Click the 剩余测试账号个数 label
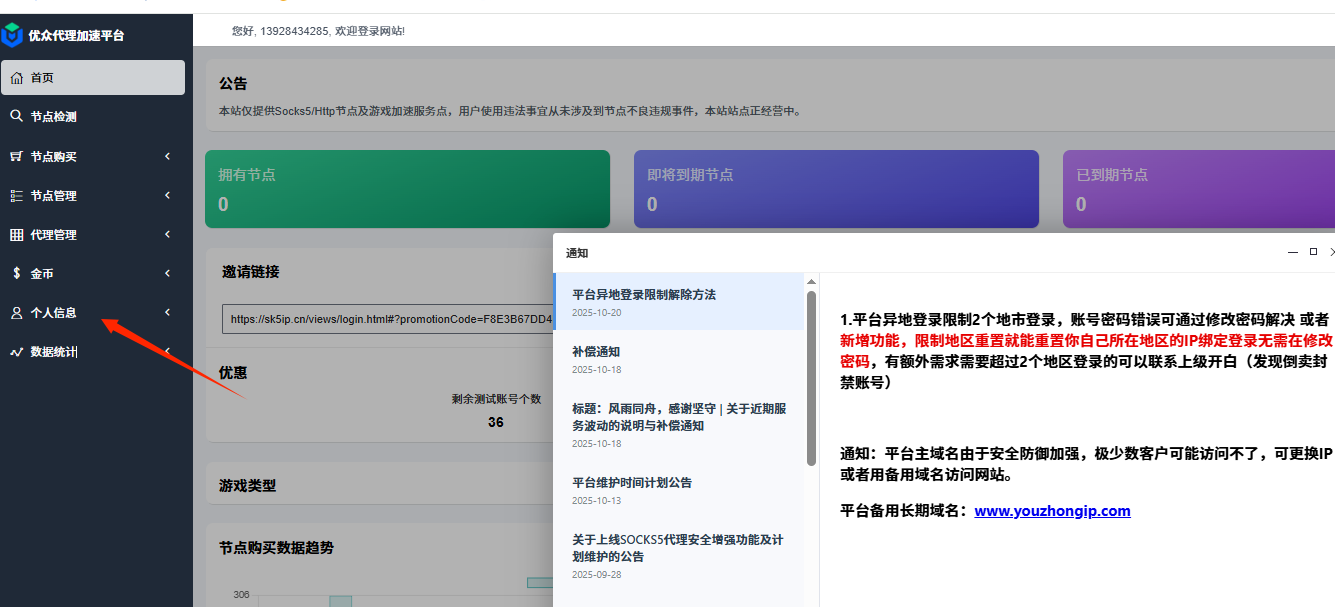 click(x=496, y=399)
